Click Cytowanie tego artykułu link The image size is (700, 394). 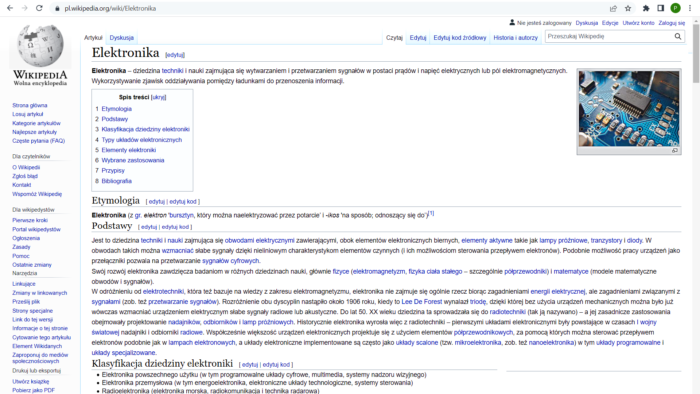click(x=42, y=337)
